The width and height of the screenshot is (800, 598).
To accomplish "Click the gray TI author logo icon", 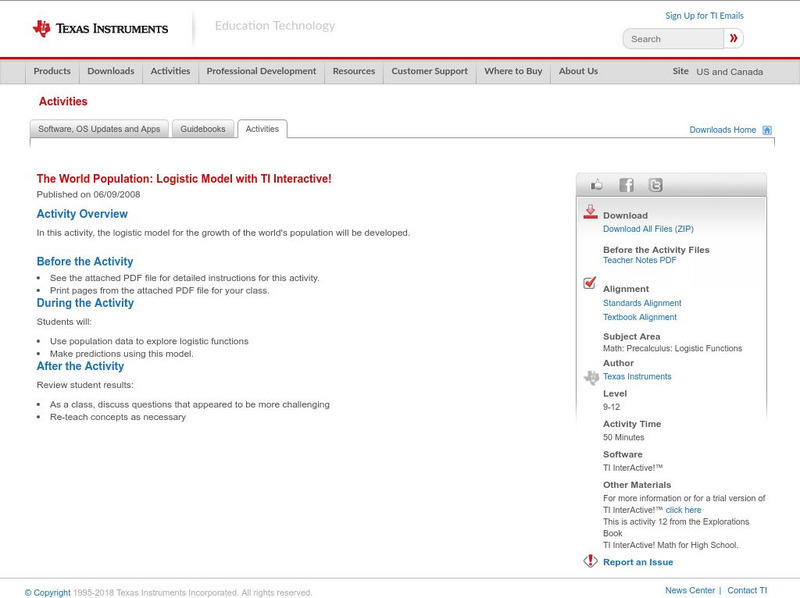I will (591, 378).
